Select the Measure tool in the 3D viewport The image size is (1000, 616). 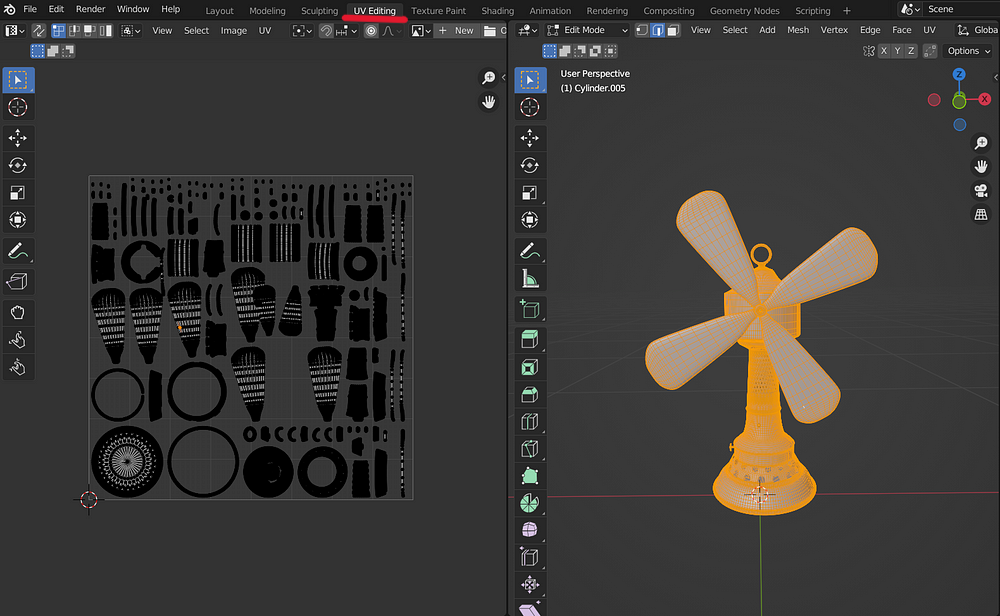point(530,279)
